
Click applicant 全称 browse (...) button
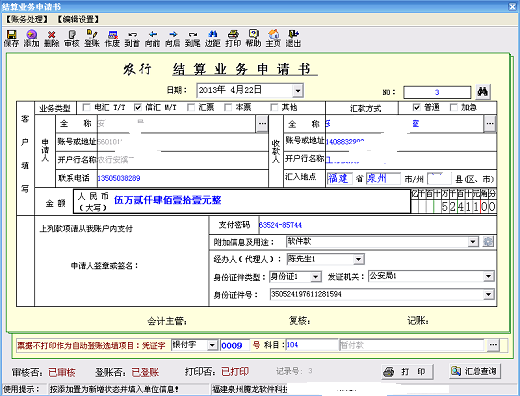[262, 124]
